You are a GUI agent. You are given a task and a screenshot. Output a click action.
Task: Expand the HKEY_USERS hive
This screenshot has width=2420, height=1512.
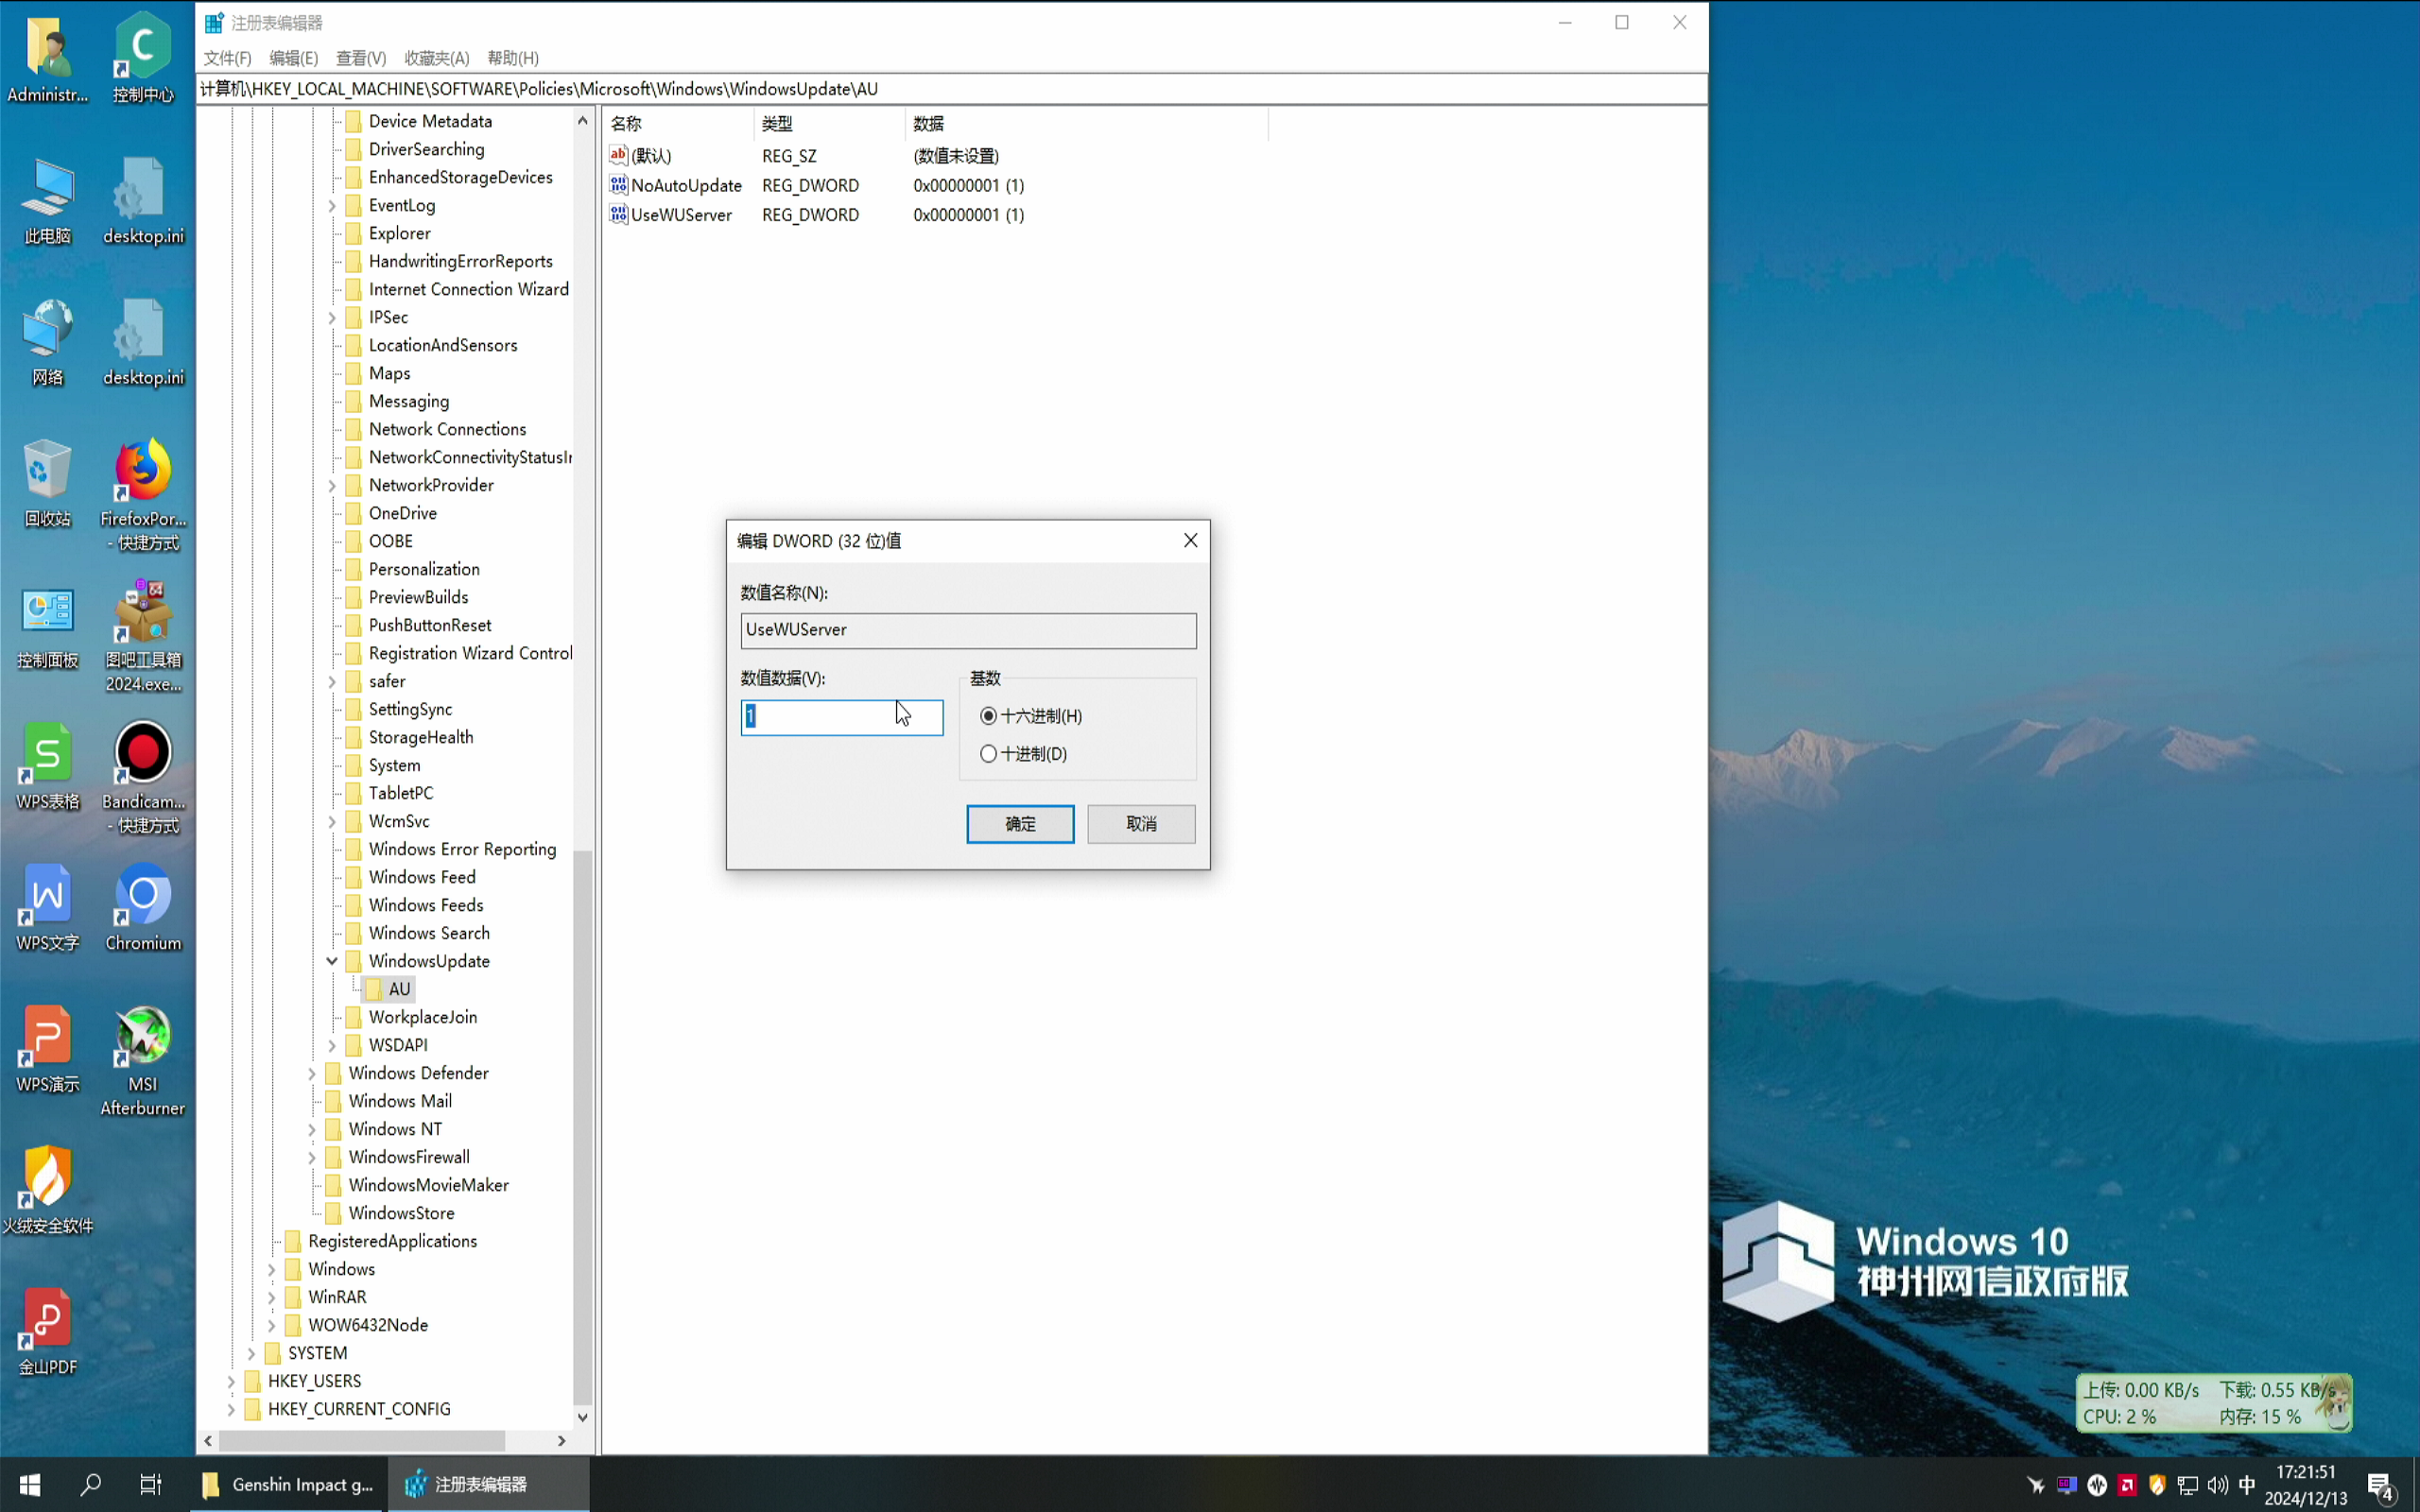tap(231, 1381)
